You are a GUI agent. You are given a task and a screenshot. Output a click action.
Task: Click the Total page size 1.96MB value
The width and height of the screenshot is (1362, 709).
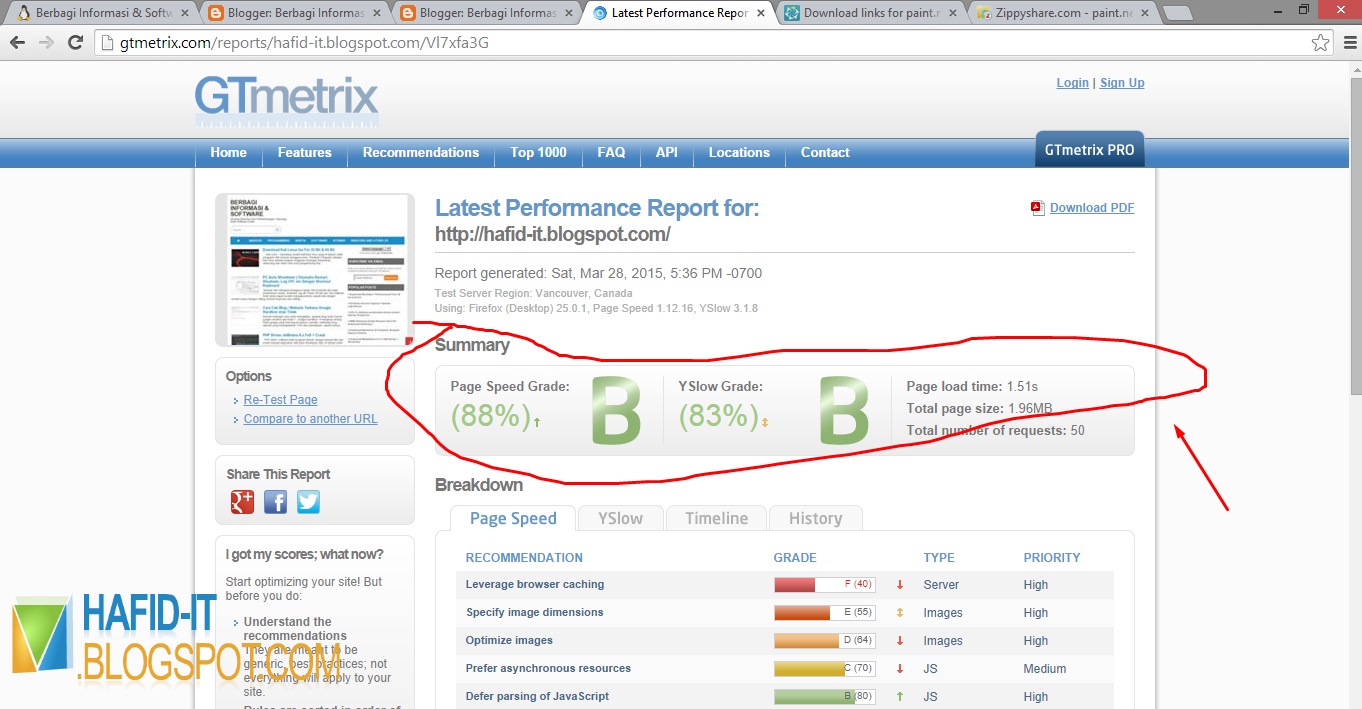[1030, 408]
